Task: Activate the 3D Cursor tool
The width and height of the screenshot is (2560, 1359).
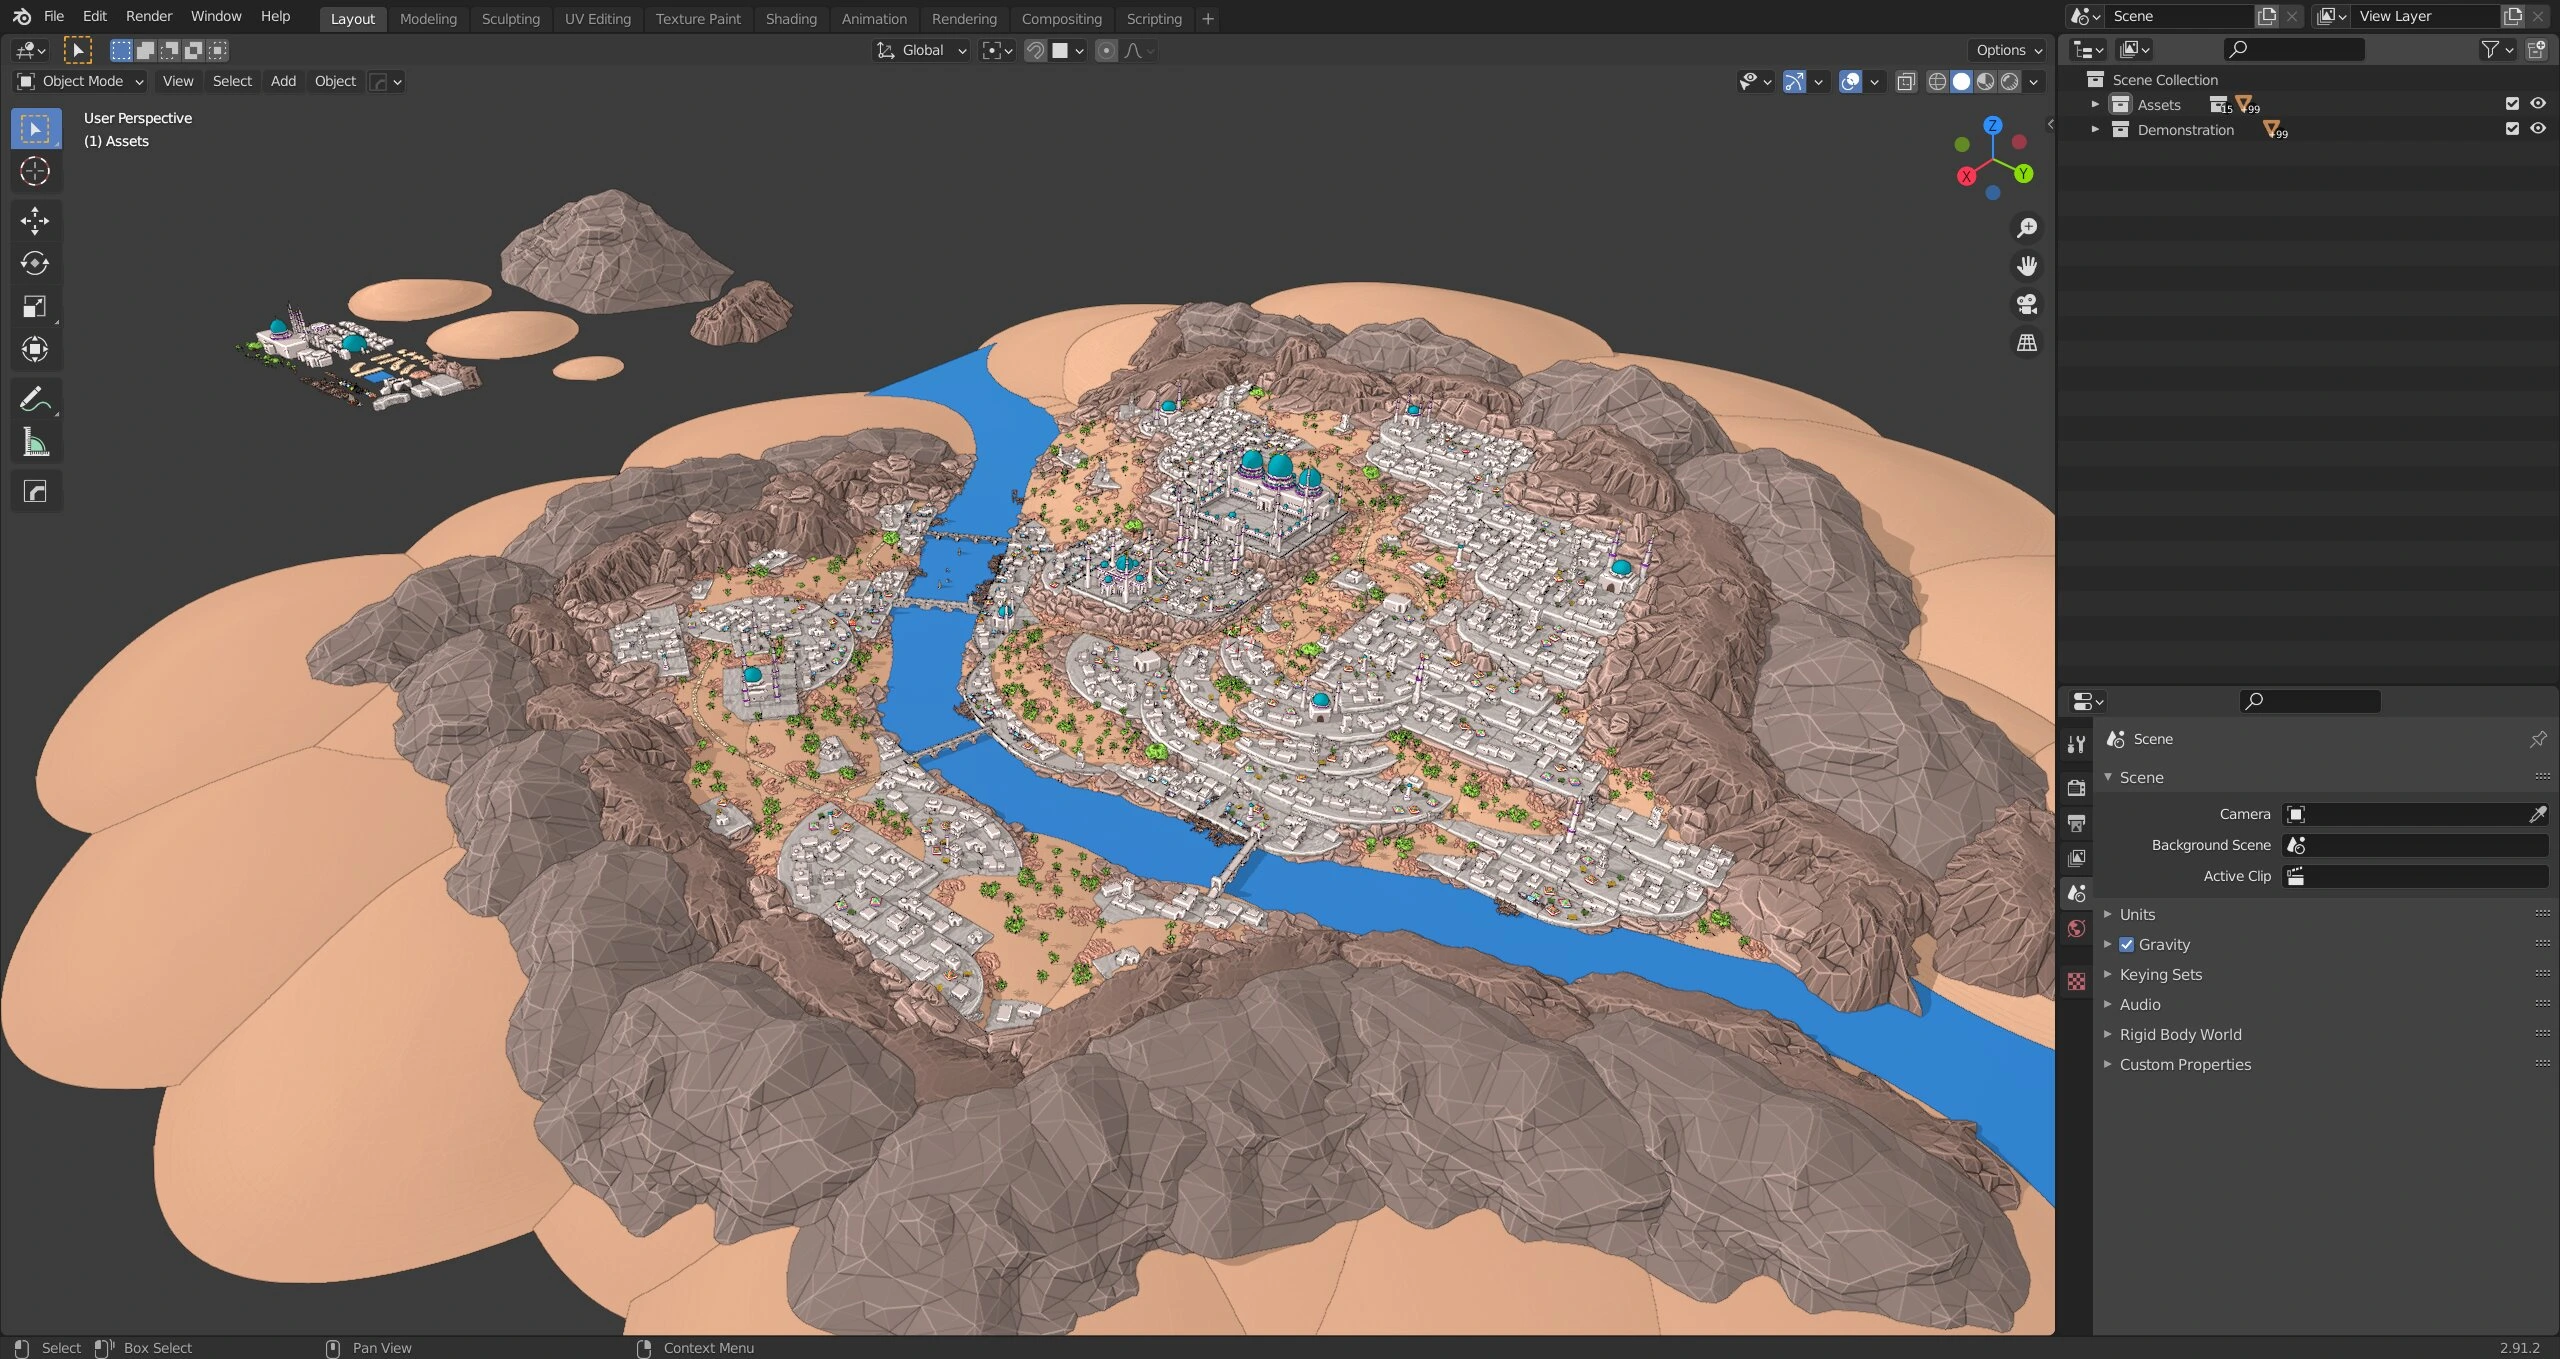Action: click(35, 171)
